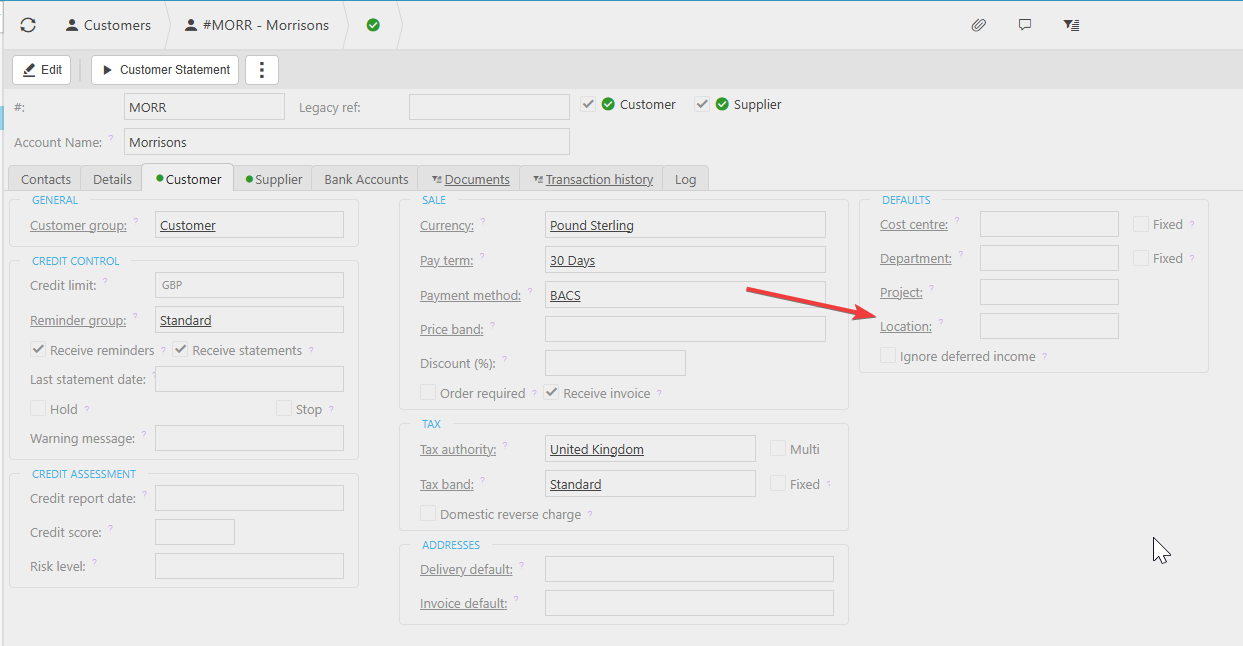This screenshot has width=1243, height=646.
Task: Click help mark beside Risk level
Action: (x=95, y=562)
